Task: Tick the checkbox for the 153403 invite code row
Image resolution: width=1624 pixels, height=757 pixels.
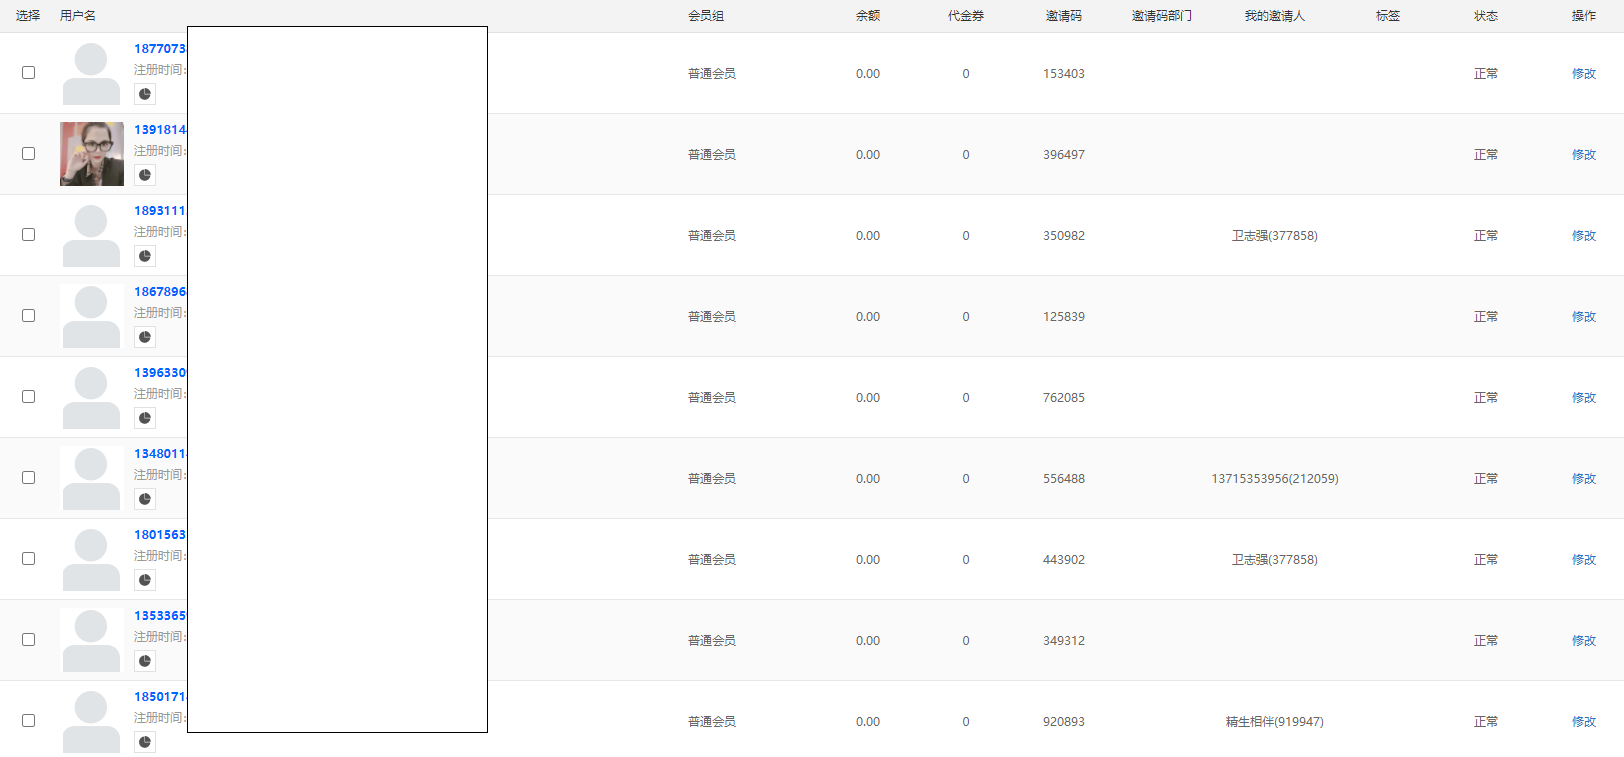Action: point(28,73)
